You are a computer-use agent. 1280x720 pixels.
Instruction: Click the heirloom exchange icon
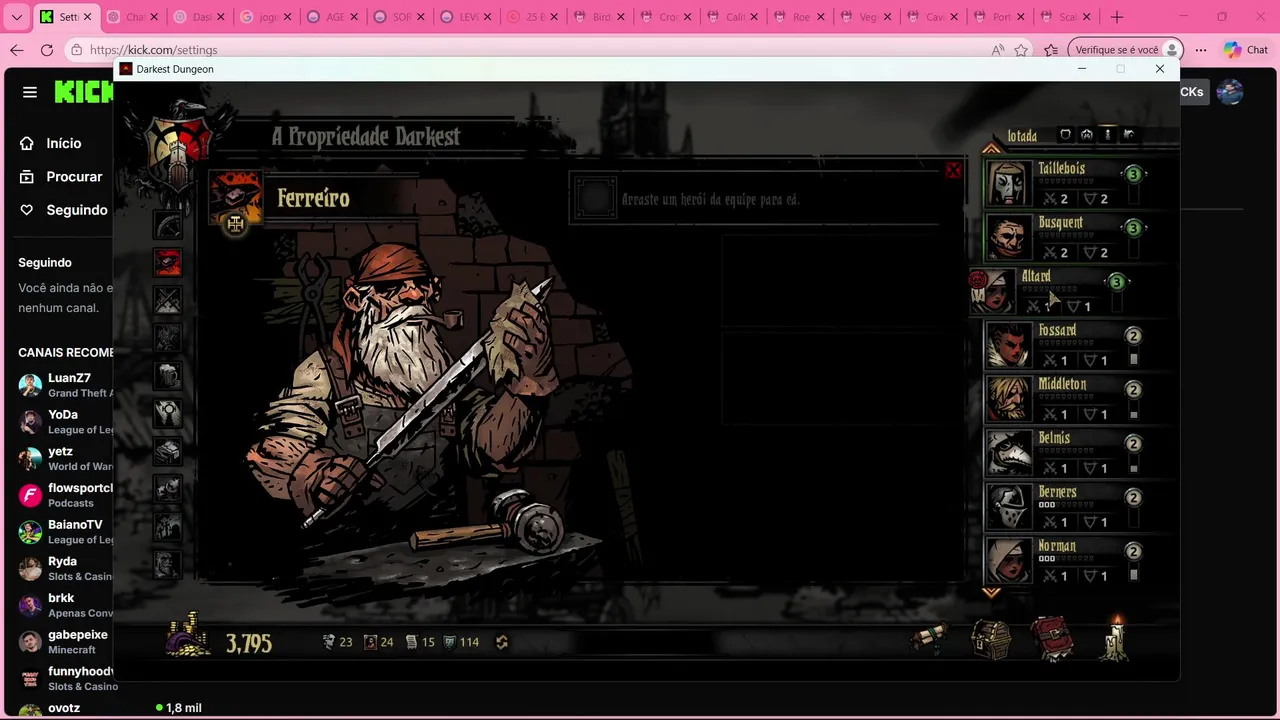(x=502, y=642)
